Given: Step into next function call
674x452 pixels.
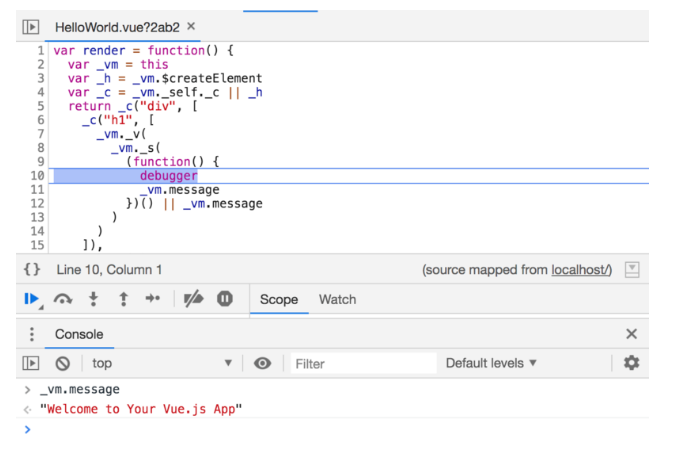Looking at the screenshot, I should point(93,299).
